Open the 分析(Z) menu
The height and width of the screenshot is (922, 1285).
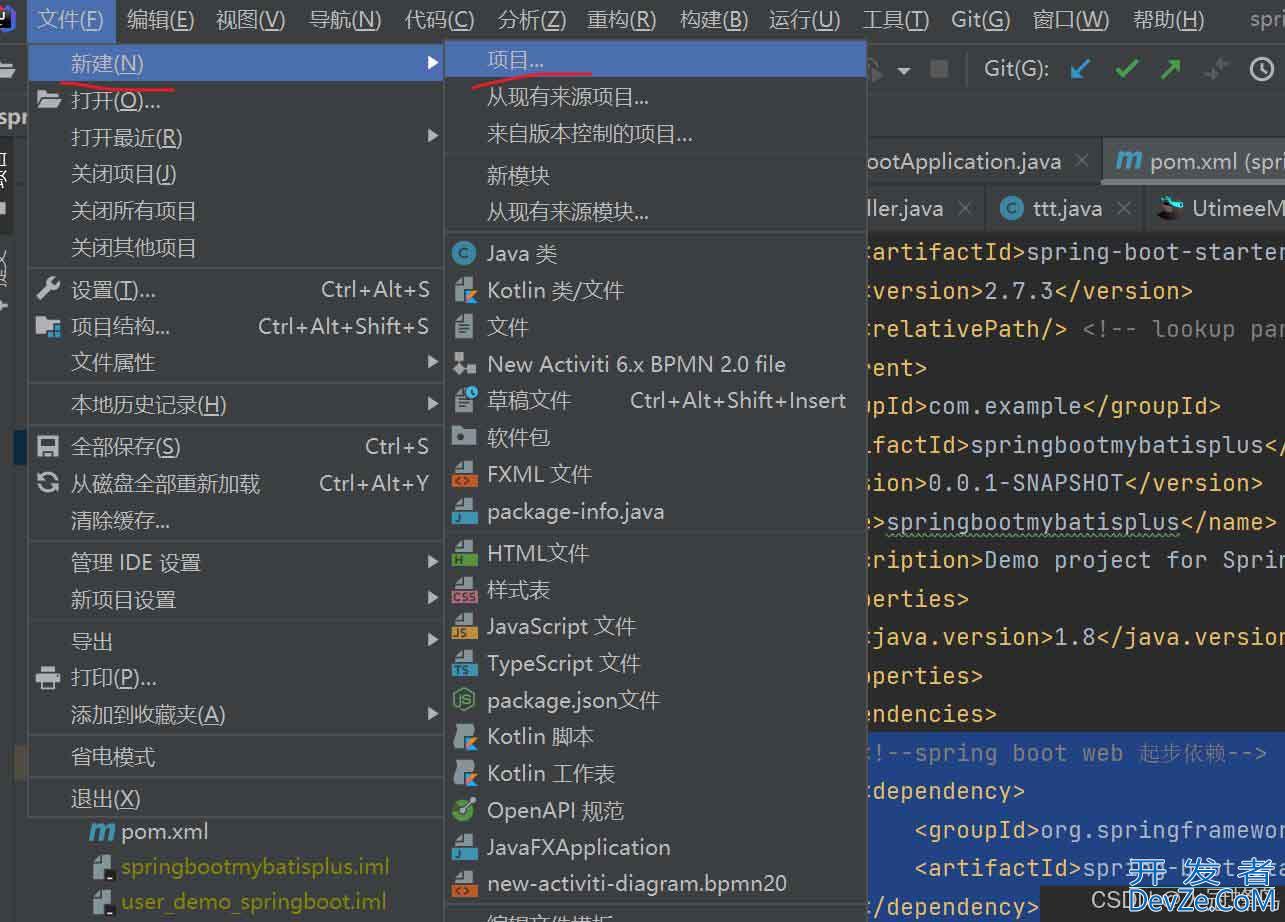click(x=531, y=19)
